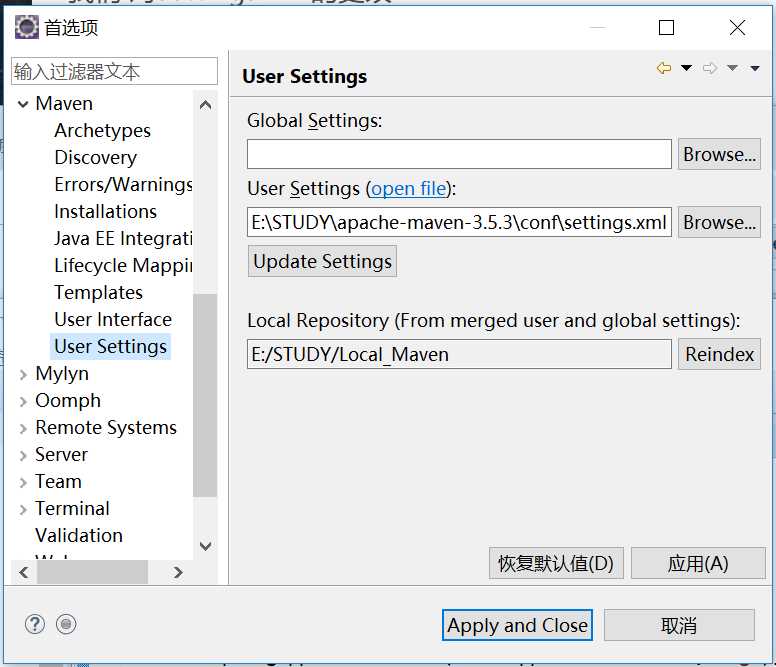776x667 pixels.
Task: Open the back history dropdown arrow
Action: coord(686,68)
